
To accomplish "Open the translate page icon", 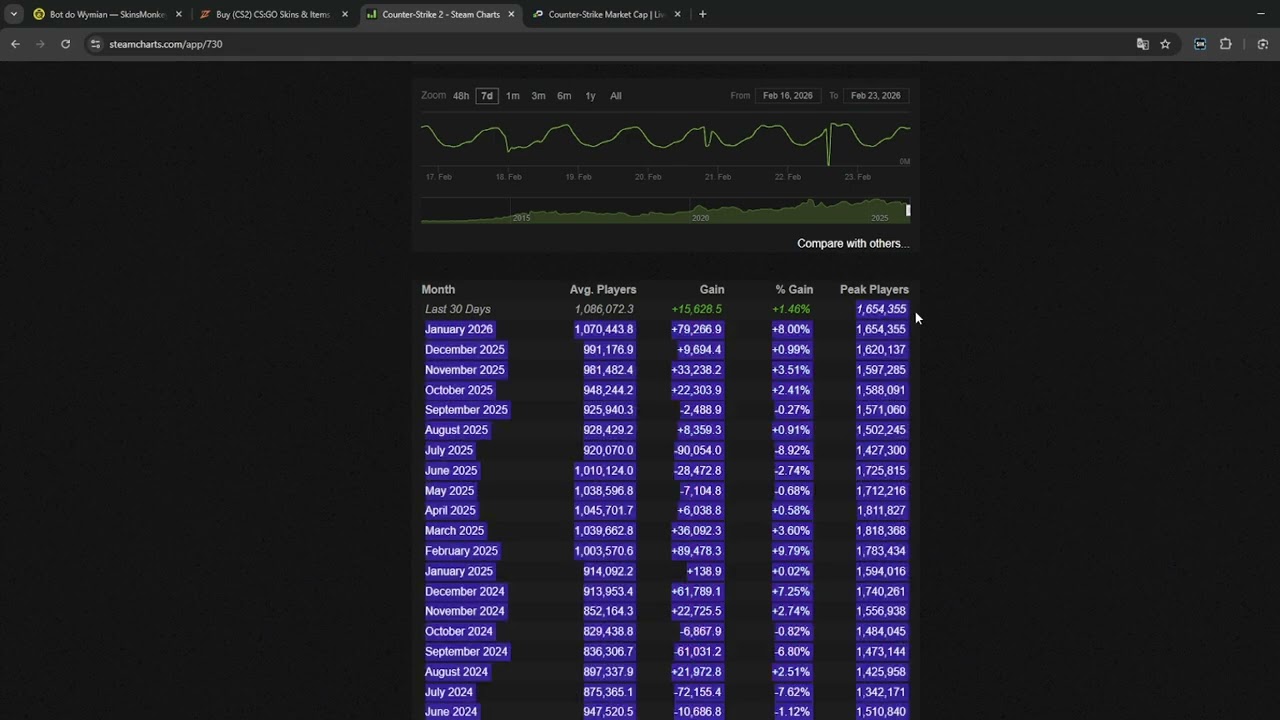I will tap(1142, 44).
